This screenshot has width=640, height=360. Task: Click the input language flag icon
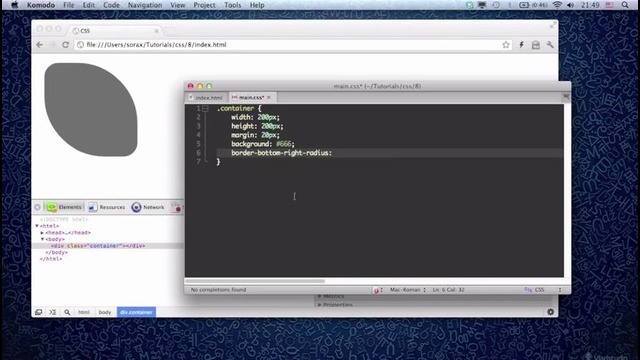[609, 5]
